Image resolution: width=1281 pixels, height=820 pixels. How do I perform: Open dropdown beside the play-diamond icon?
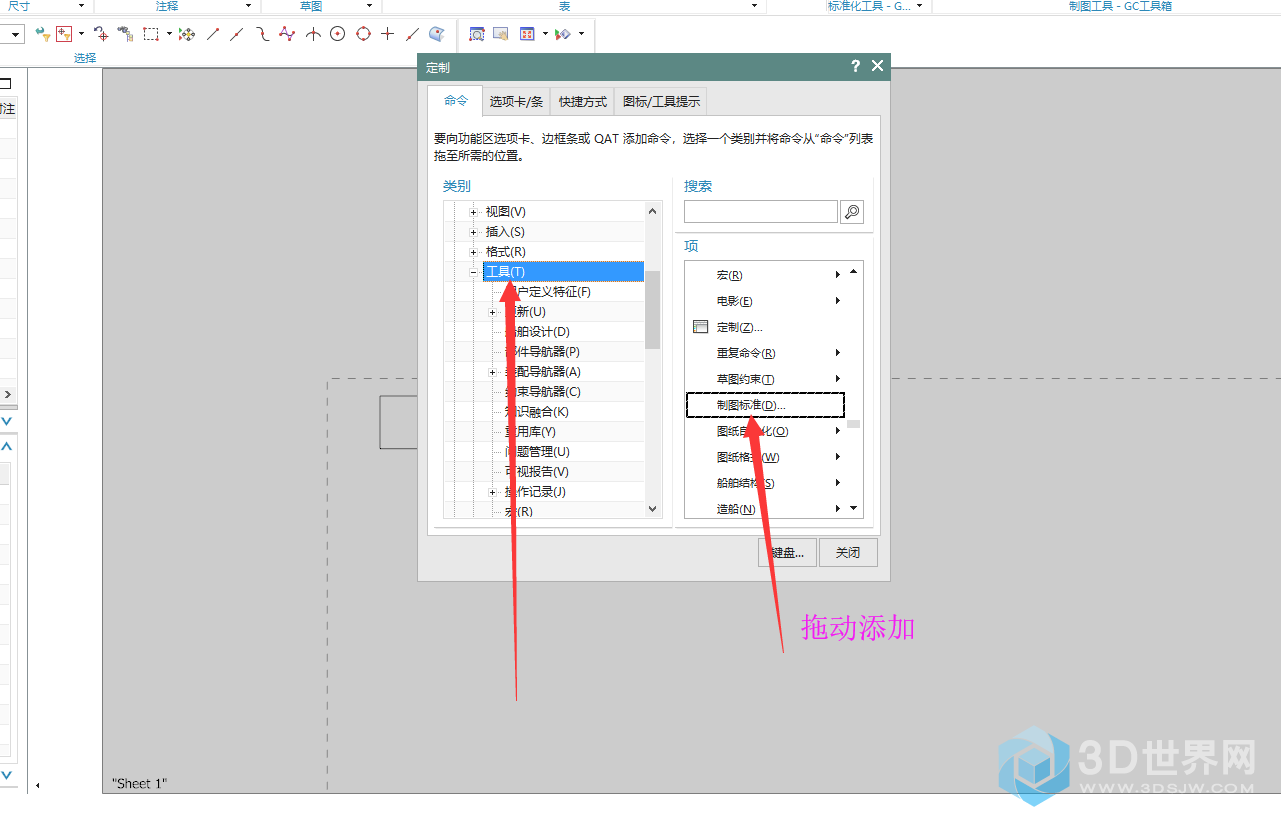[581, 34]
